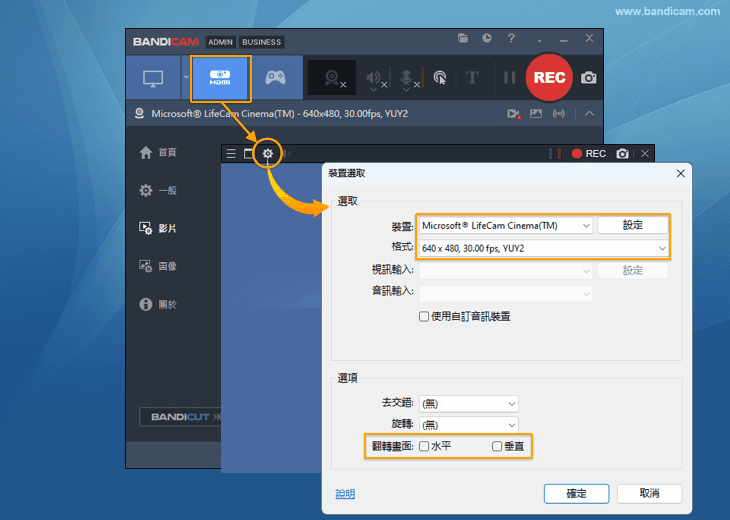Click the ADMIN badge in title bar

coord(220,42)
